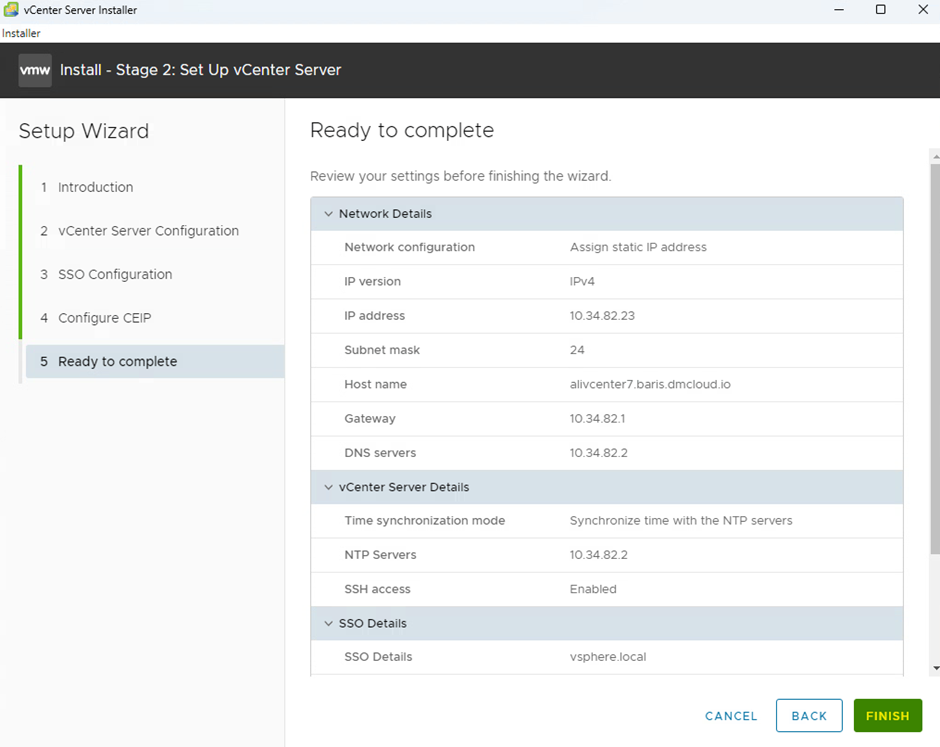Image resolution: width=940 pixels, height=747 pixels.
Task: Click scrollbar down arrow
Action: [x=934, y=668]
